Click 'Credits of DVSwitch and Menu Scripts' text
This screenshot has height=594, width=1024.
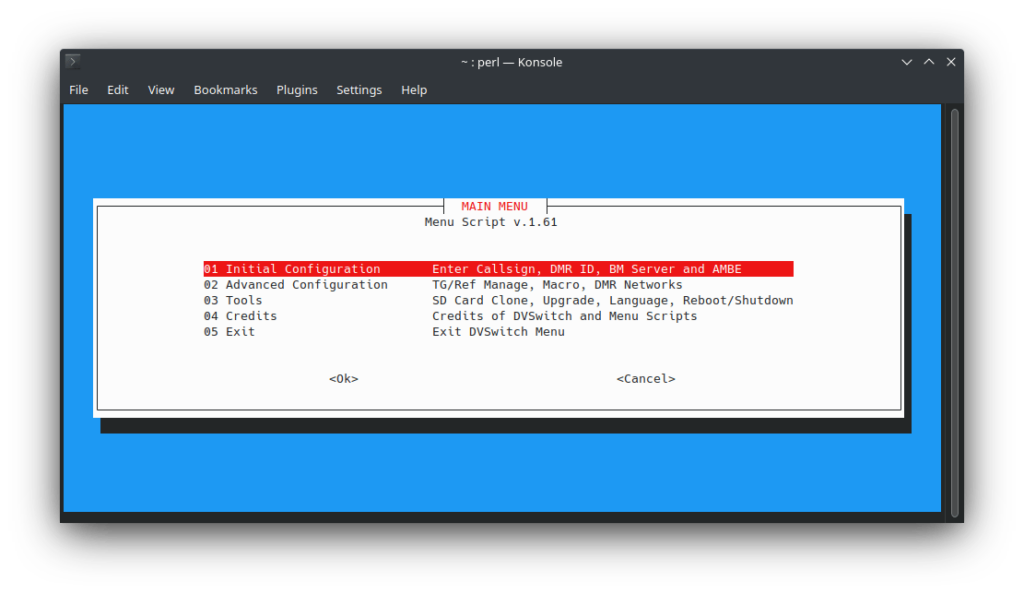564,316
